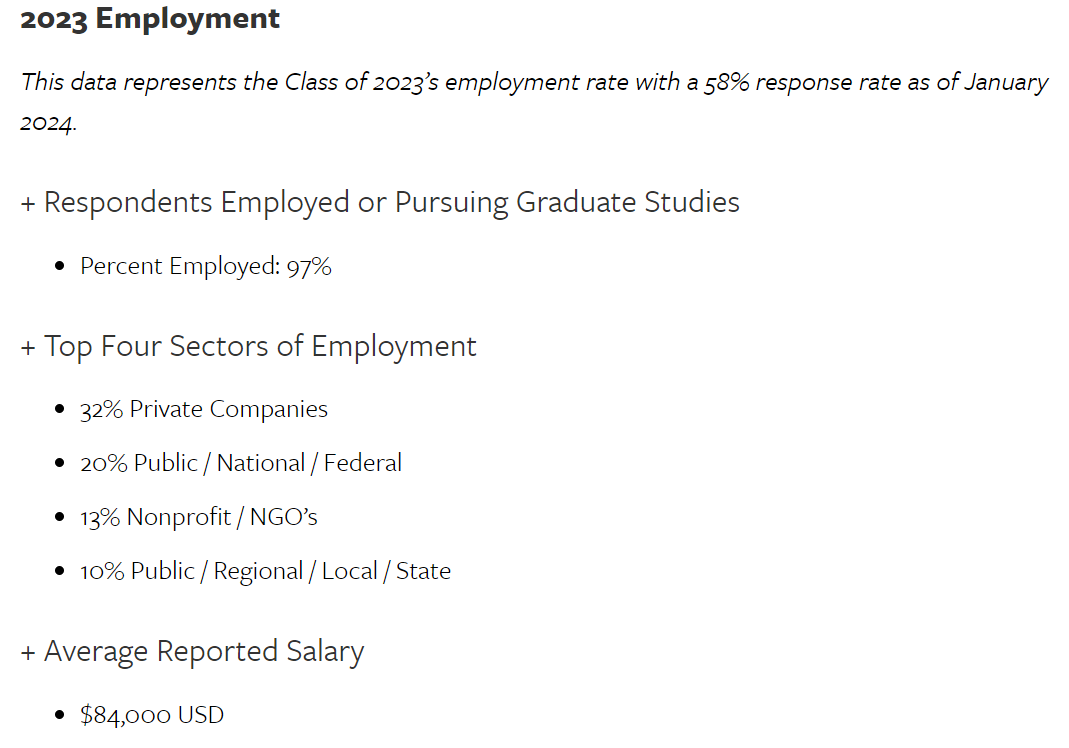
Task: Click bullet point before '$84,000 USD'
Action: point(60,716)
